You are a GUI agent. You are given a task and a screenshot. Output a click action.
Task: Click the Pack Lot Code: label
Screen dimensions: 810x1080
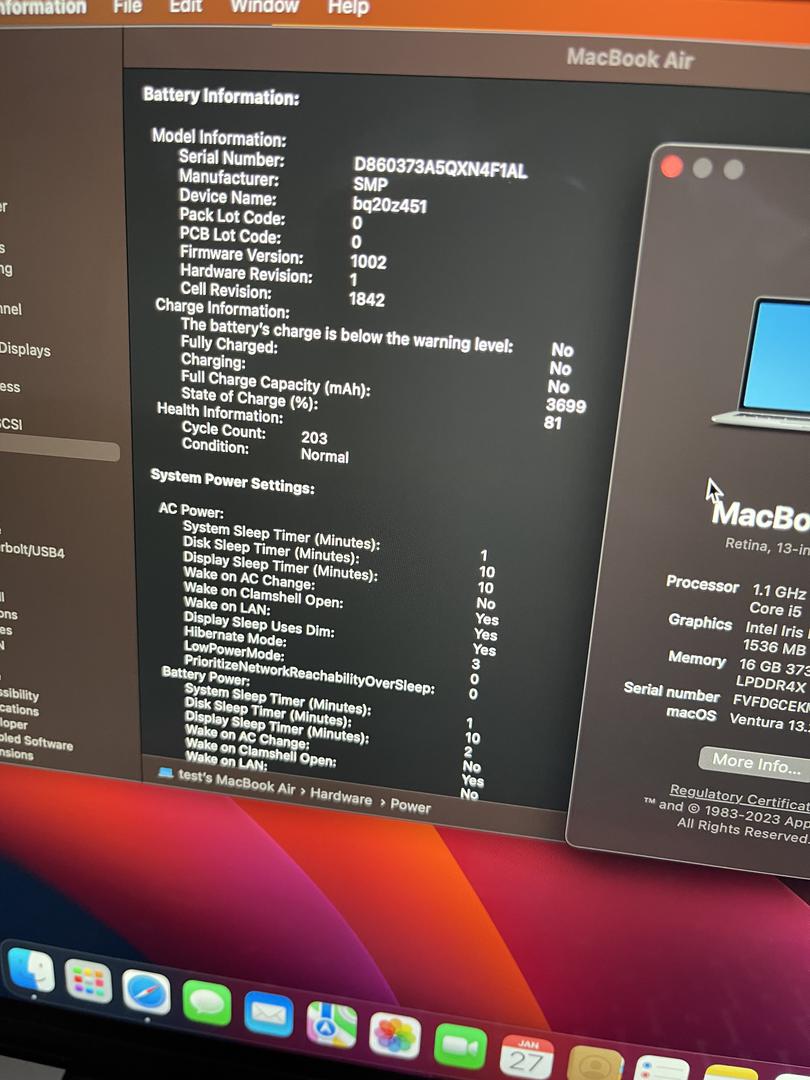pyautogui.click(x=233, y=216)
